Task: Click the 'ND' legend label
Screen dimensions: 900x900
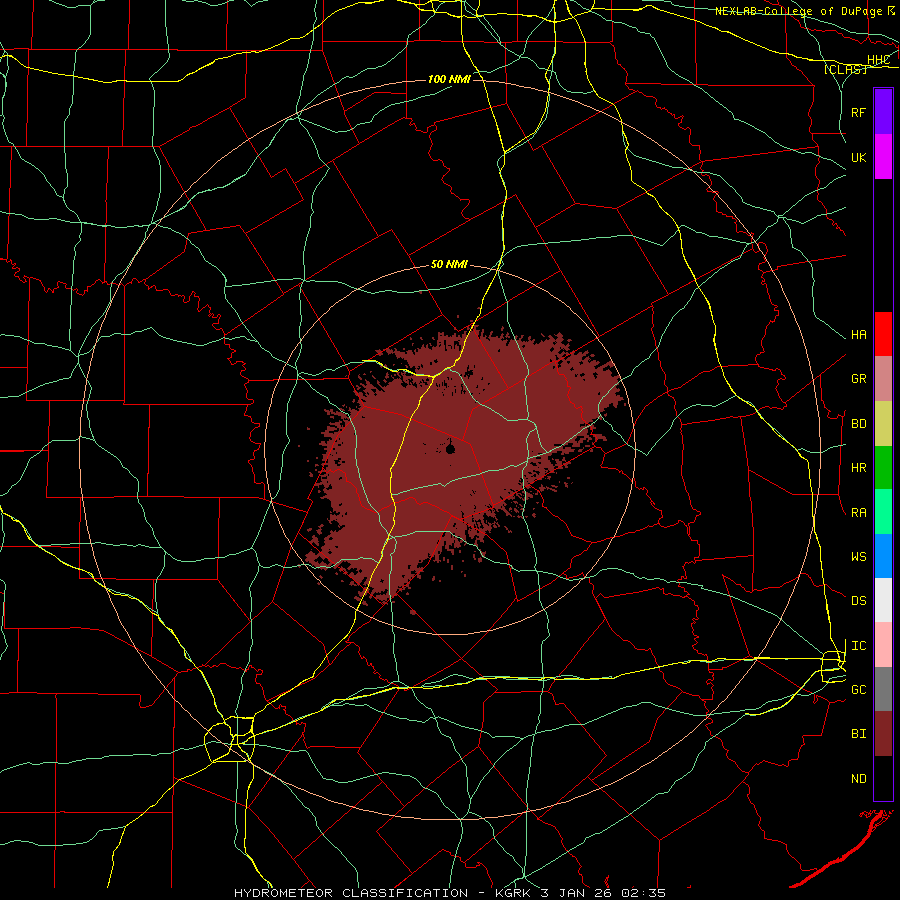Action: coord(859,779)
